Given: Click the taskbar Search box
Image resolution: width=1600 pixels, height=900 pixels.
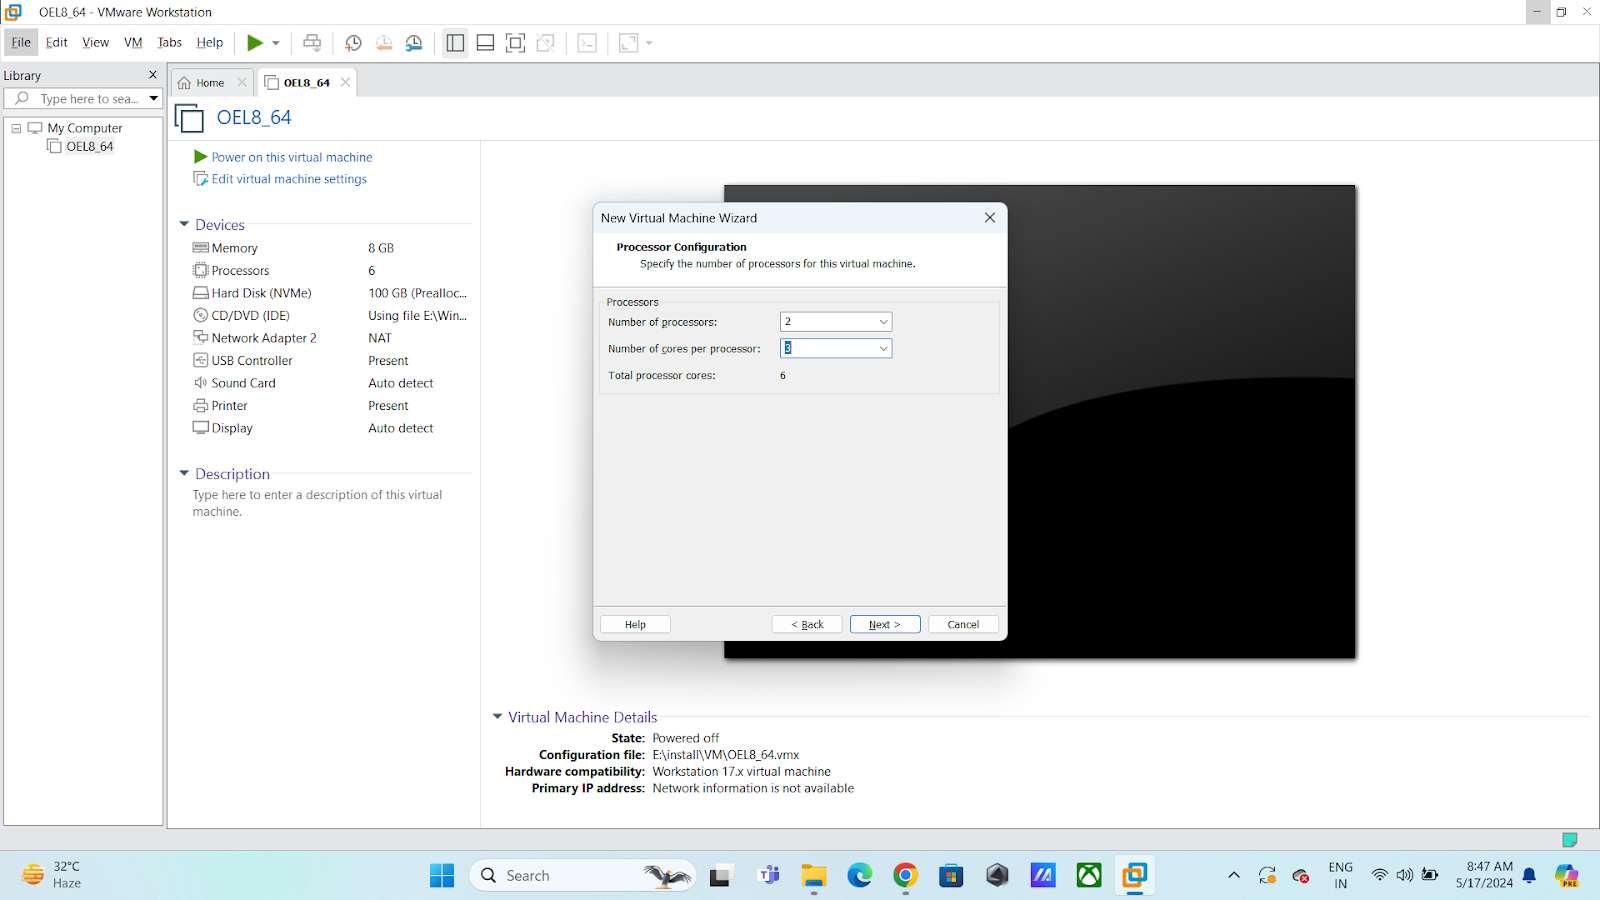Looking at the screenshot, I should pos(583,875).
